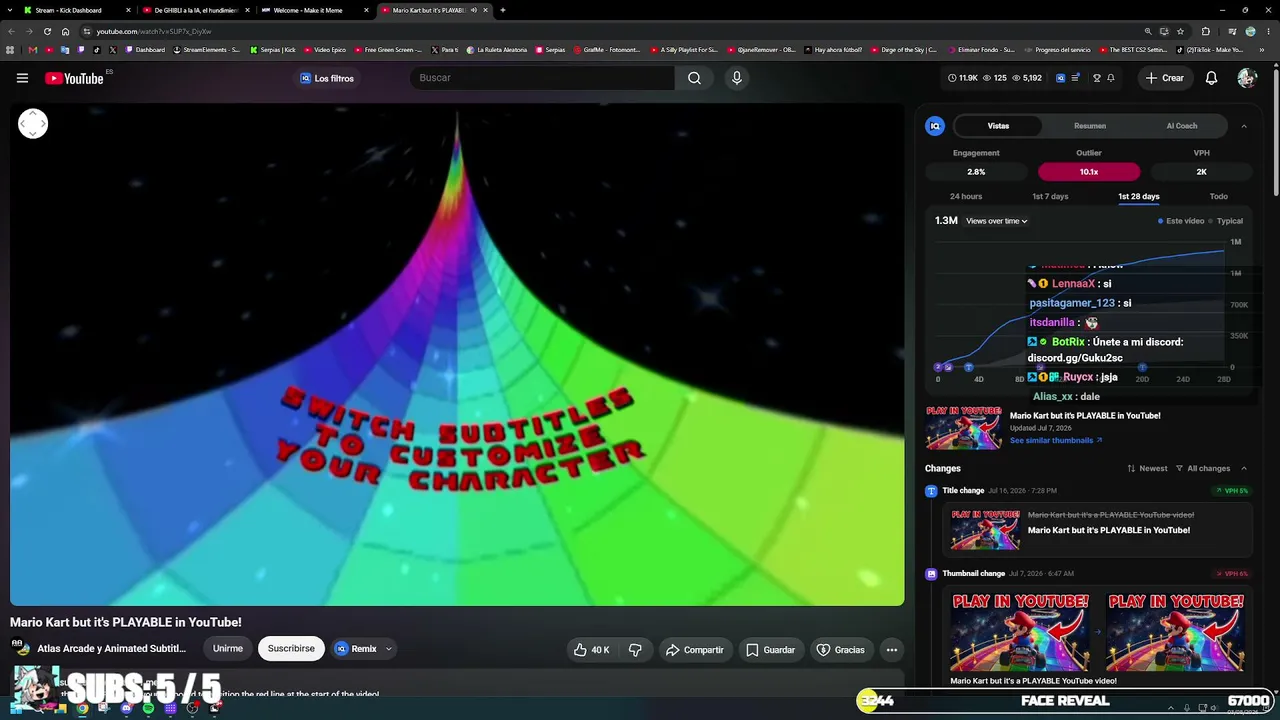Viewport: 1280px width, 720px height.
Task: Click the video player rotate overlay icon
Action: pos(33,123)
